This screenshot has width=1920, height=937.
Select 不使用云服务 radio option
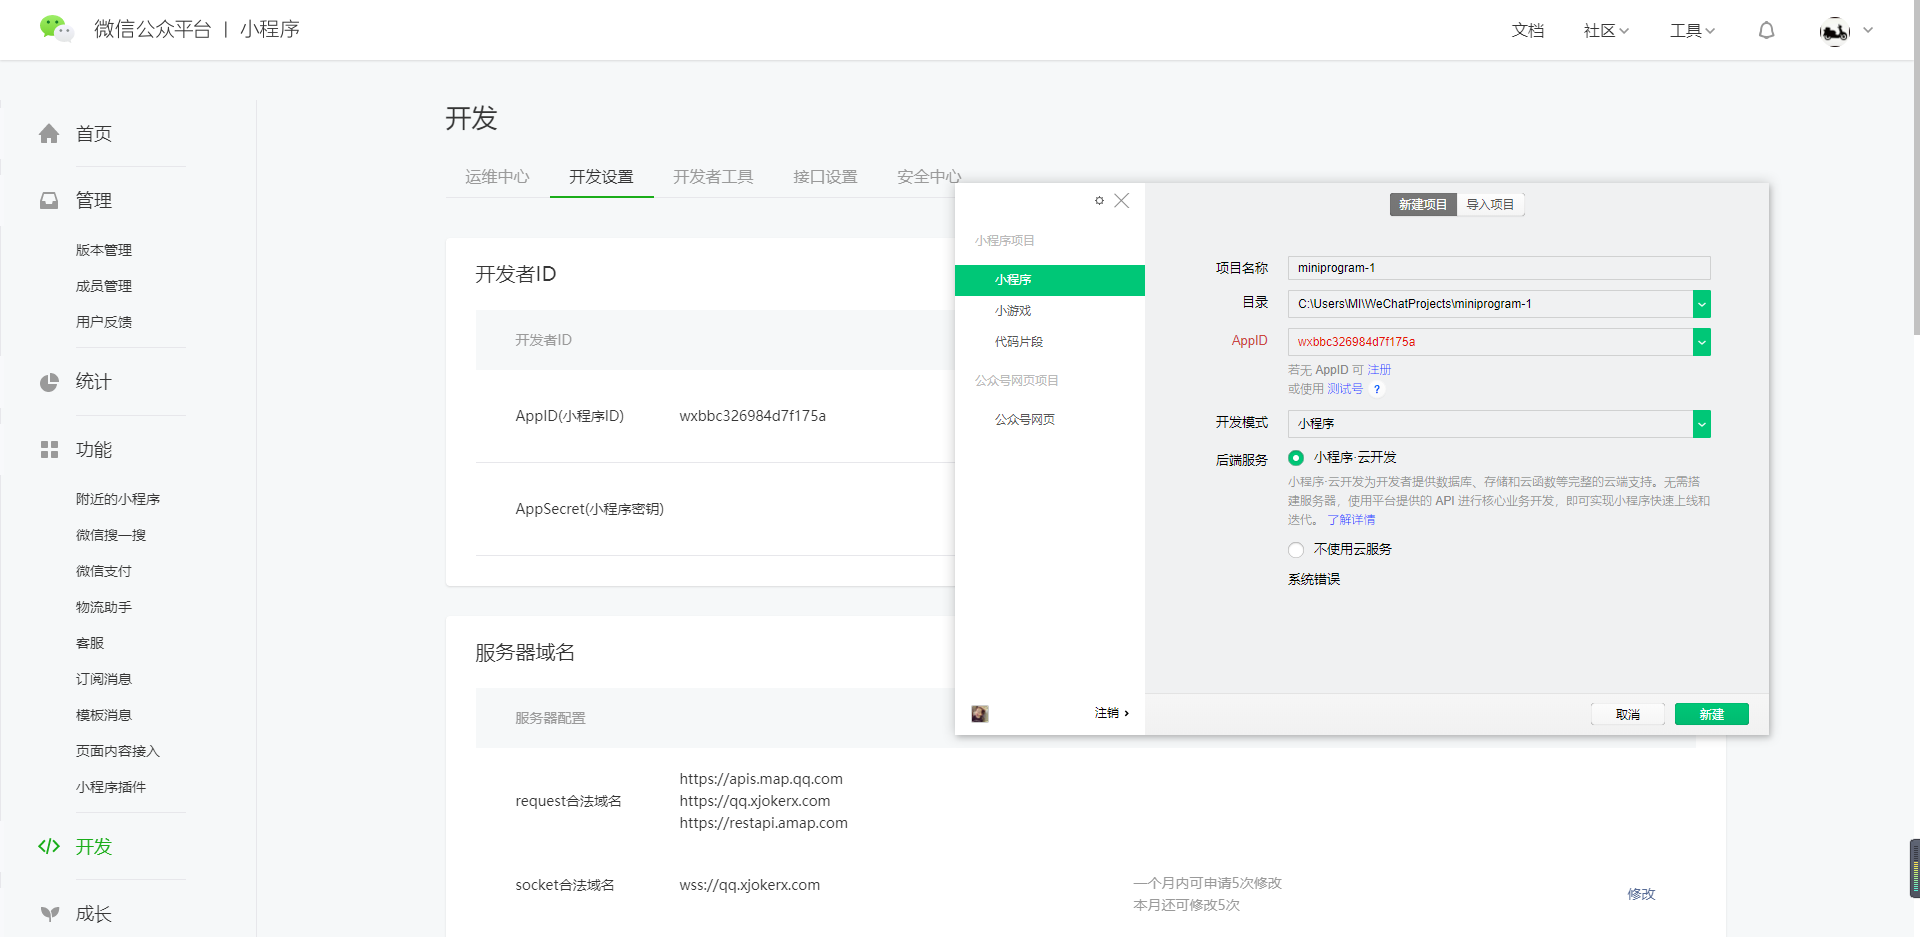click(1296, 550)
